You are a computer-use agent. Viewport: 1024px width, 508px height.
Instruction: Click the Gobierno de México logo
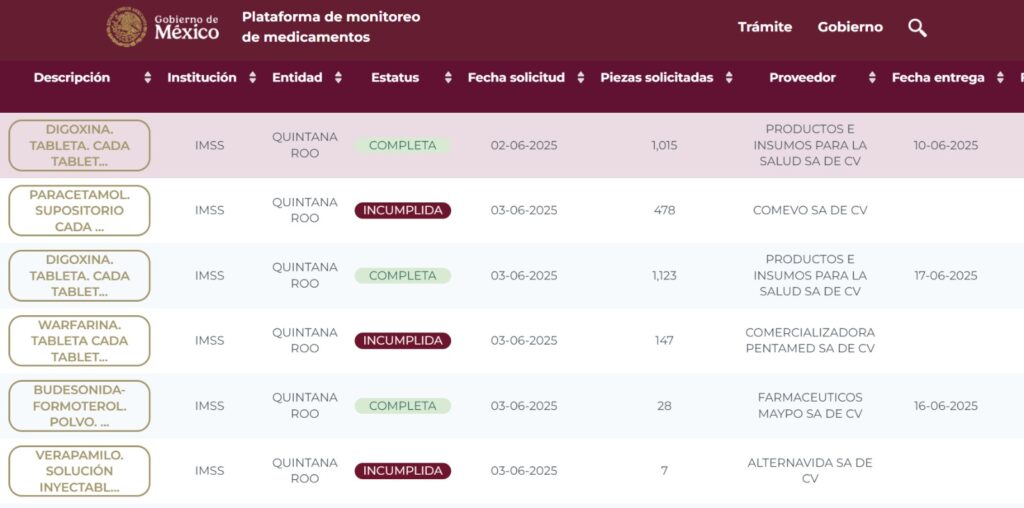(163, 27)
